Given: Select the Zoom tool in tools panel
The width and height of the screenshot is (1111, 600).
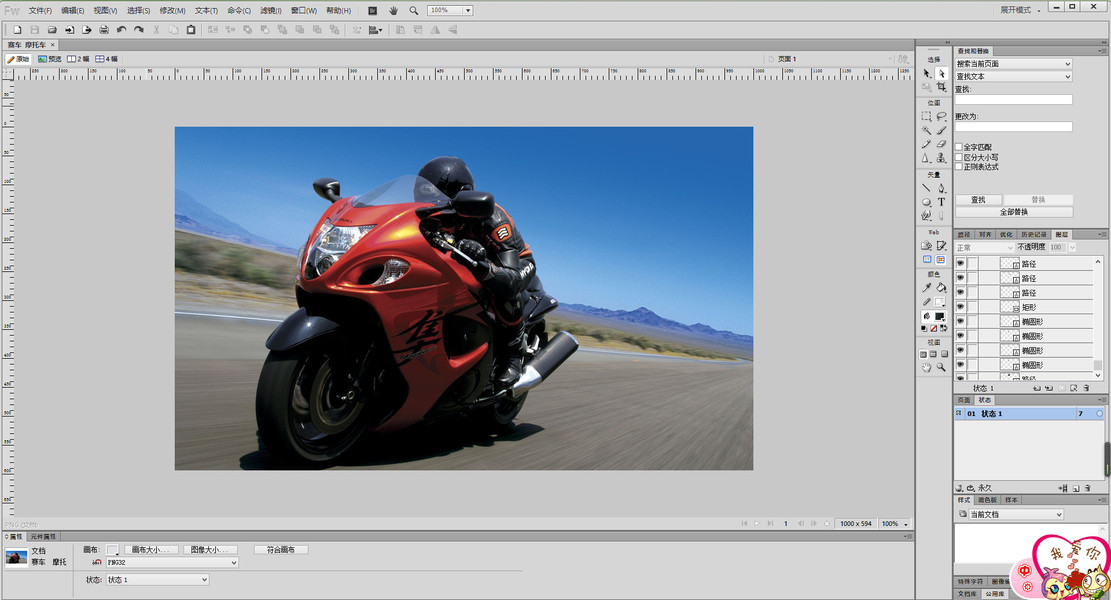Looking at the screenshot, I should (x=941, y=368).
